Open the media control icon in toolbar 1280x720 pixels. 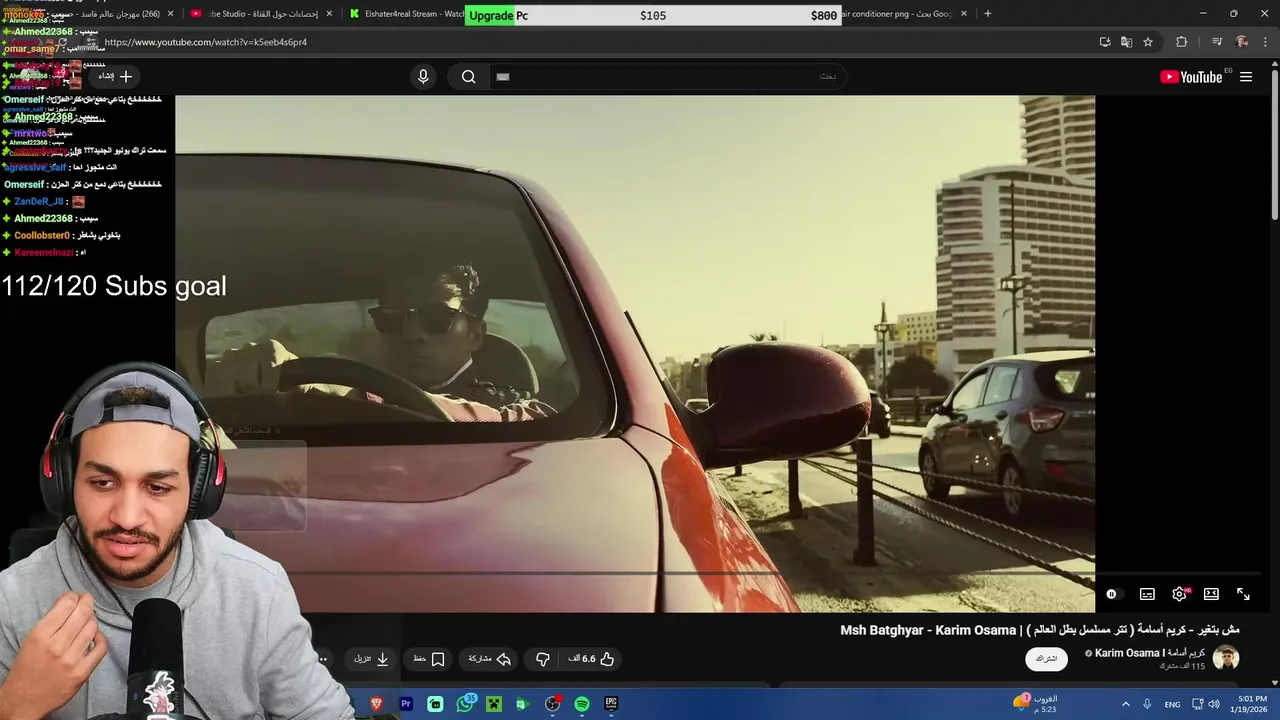[1217, 42]
